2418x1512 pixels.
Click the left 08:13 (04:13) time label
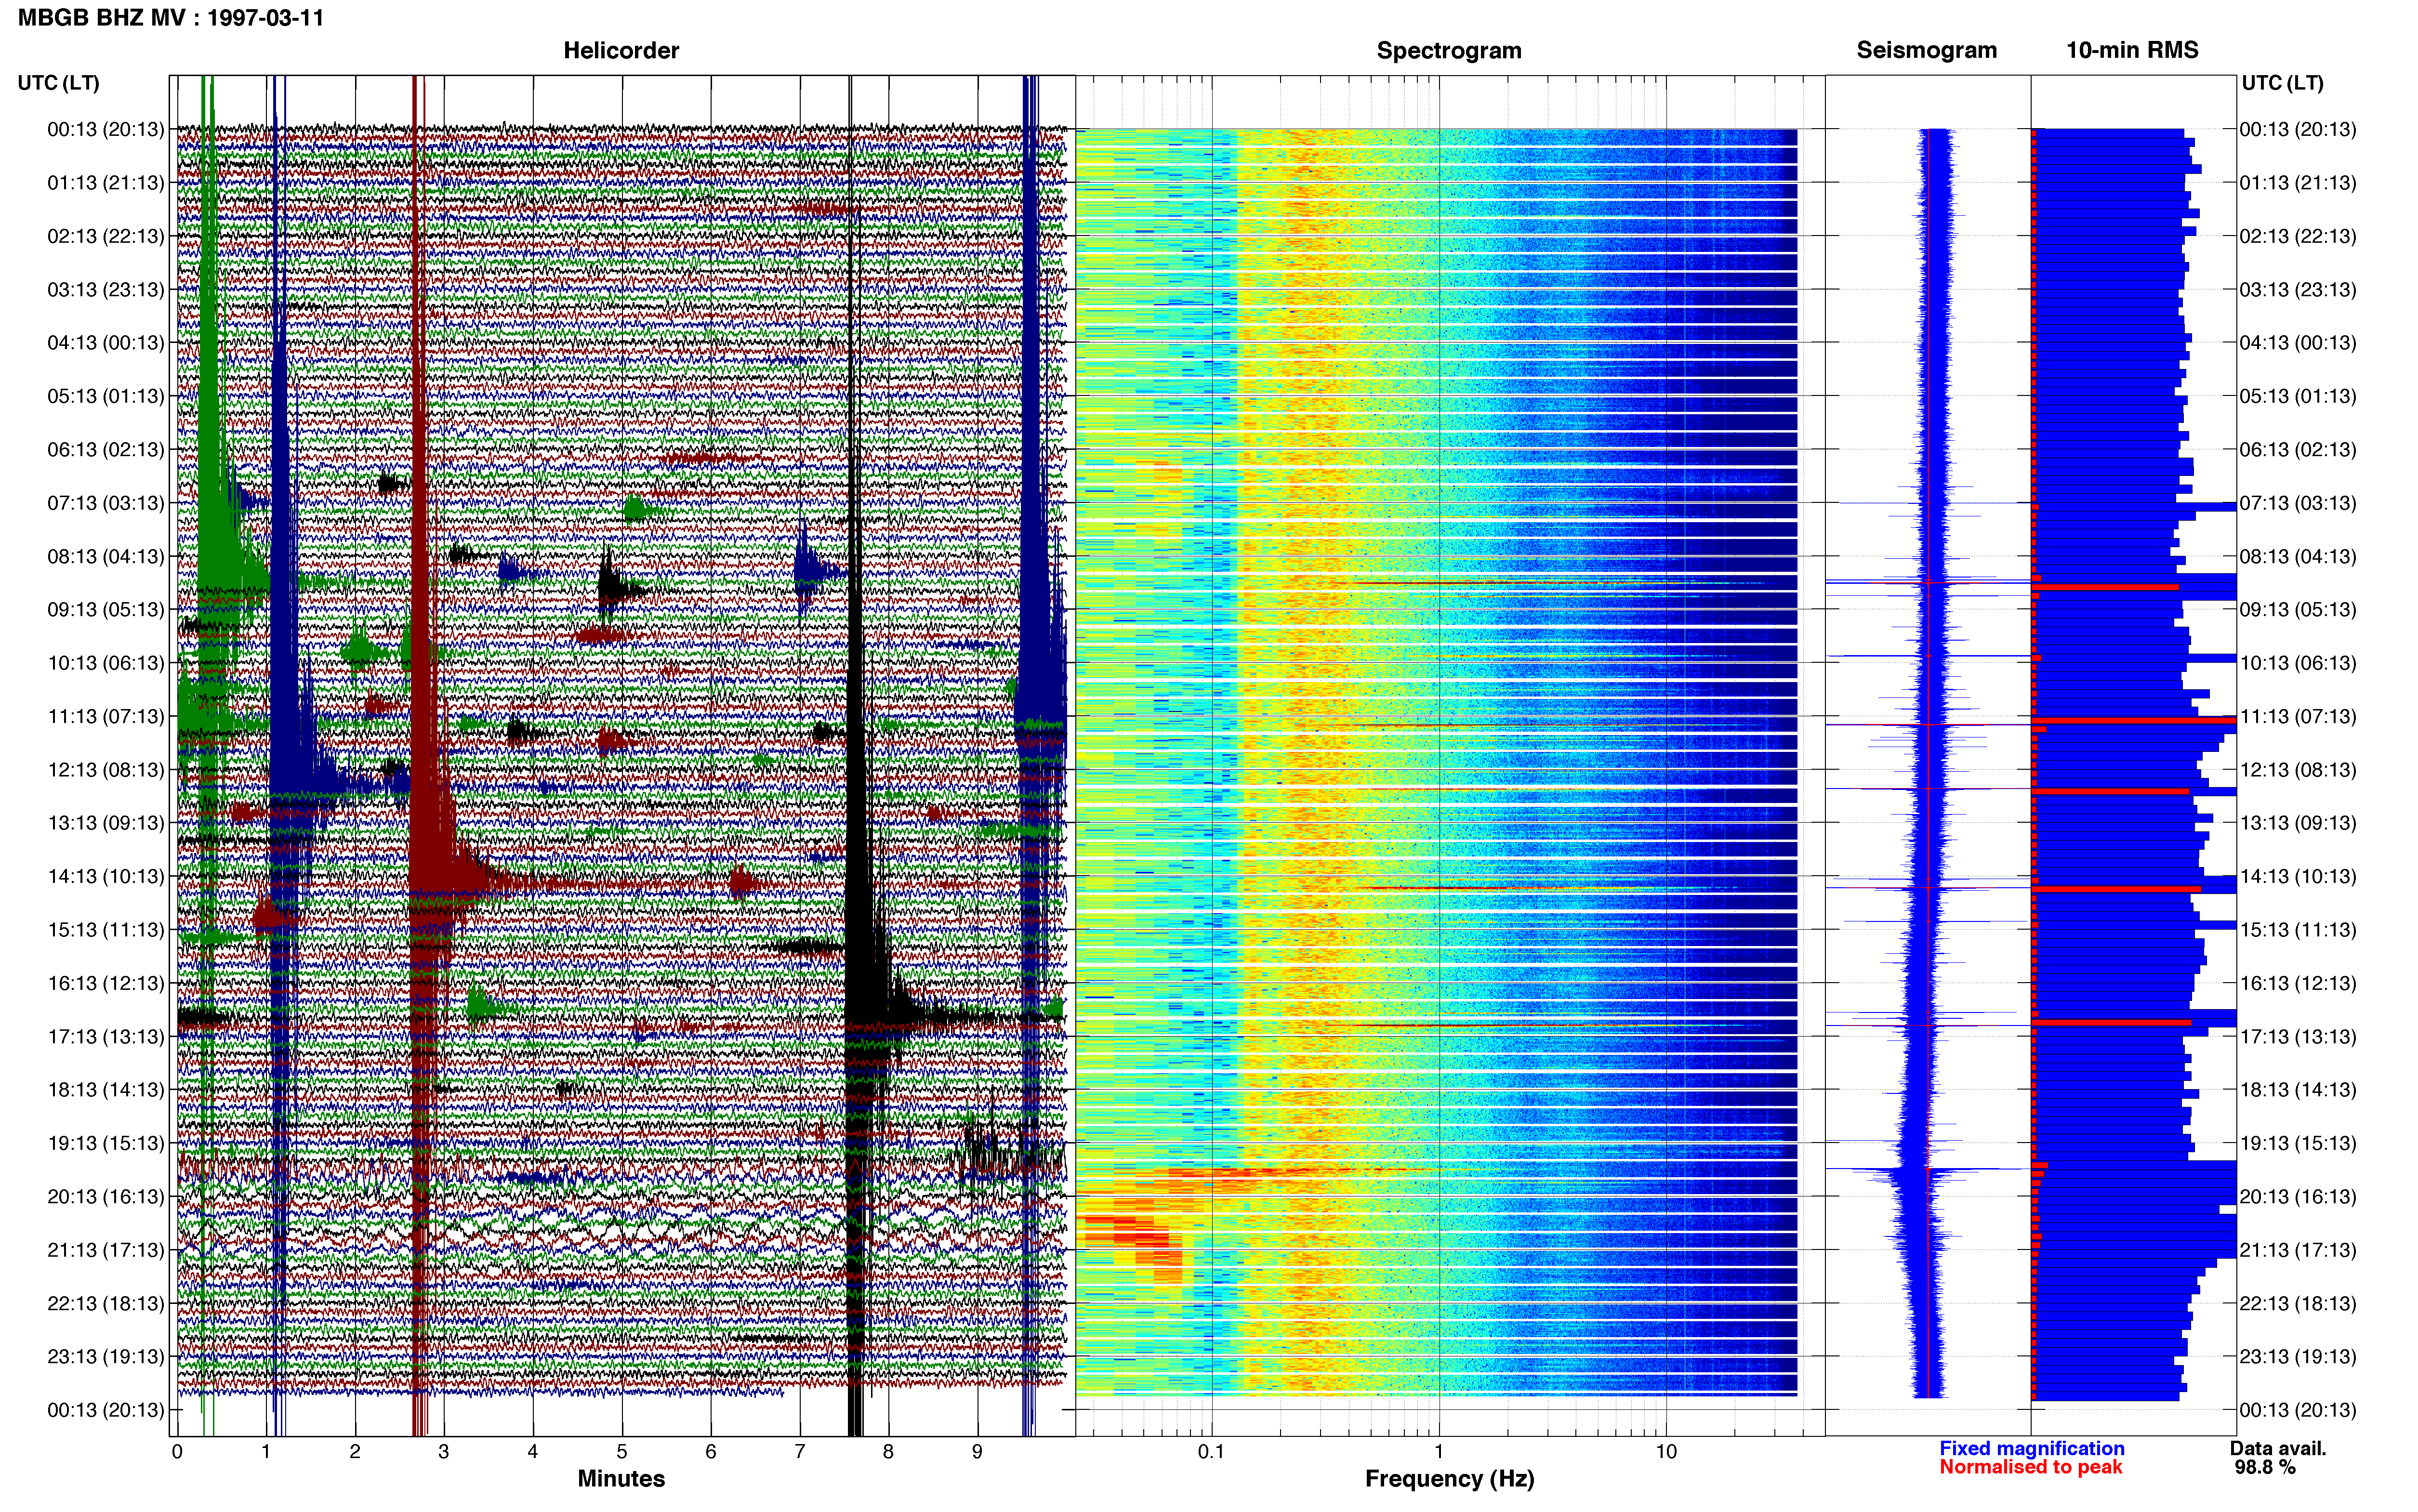106,556
